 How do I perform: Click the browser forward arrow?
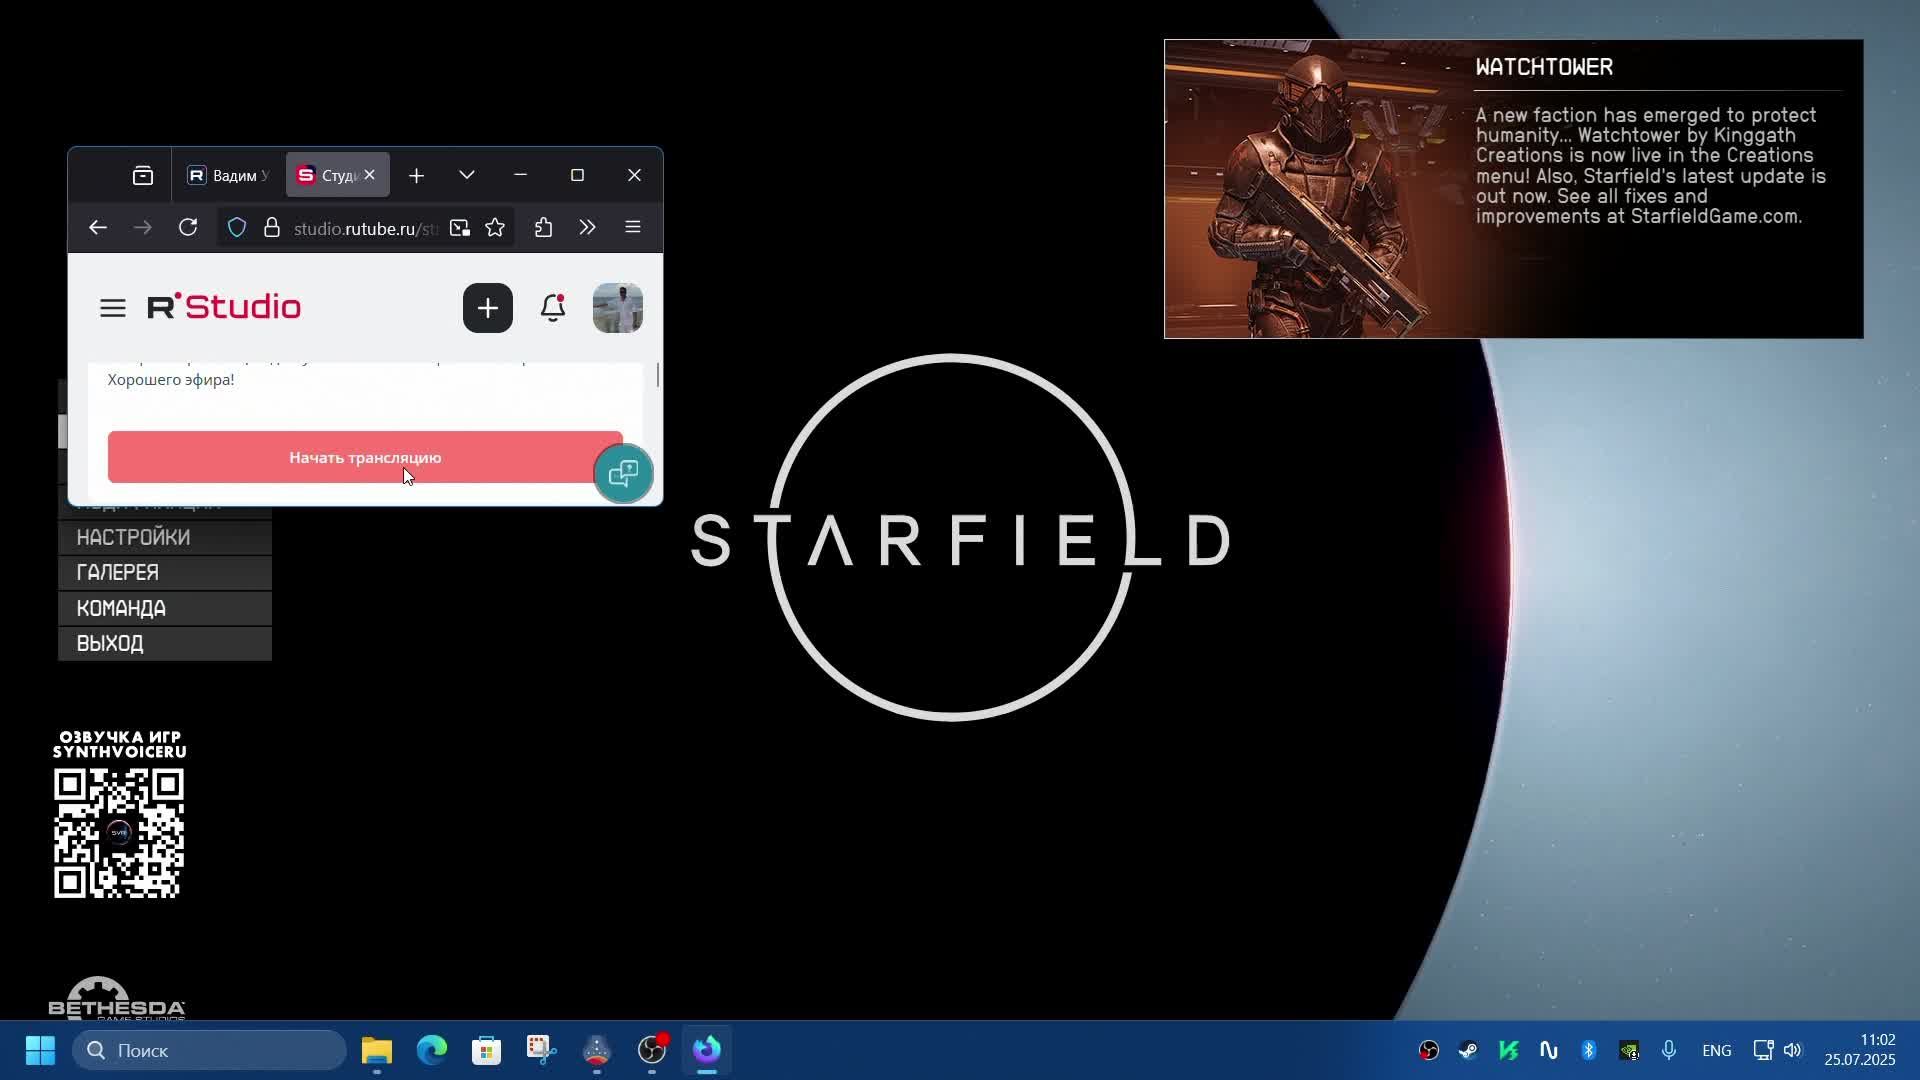[143, 228]
